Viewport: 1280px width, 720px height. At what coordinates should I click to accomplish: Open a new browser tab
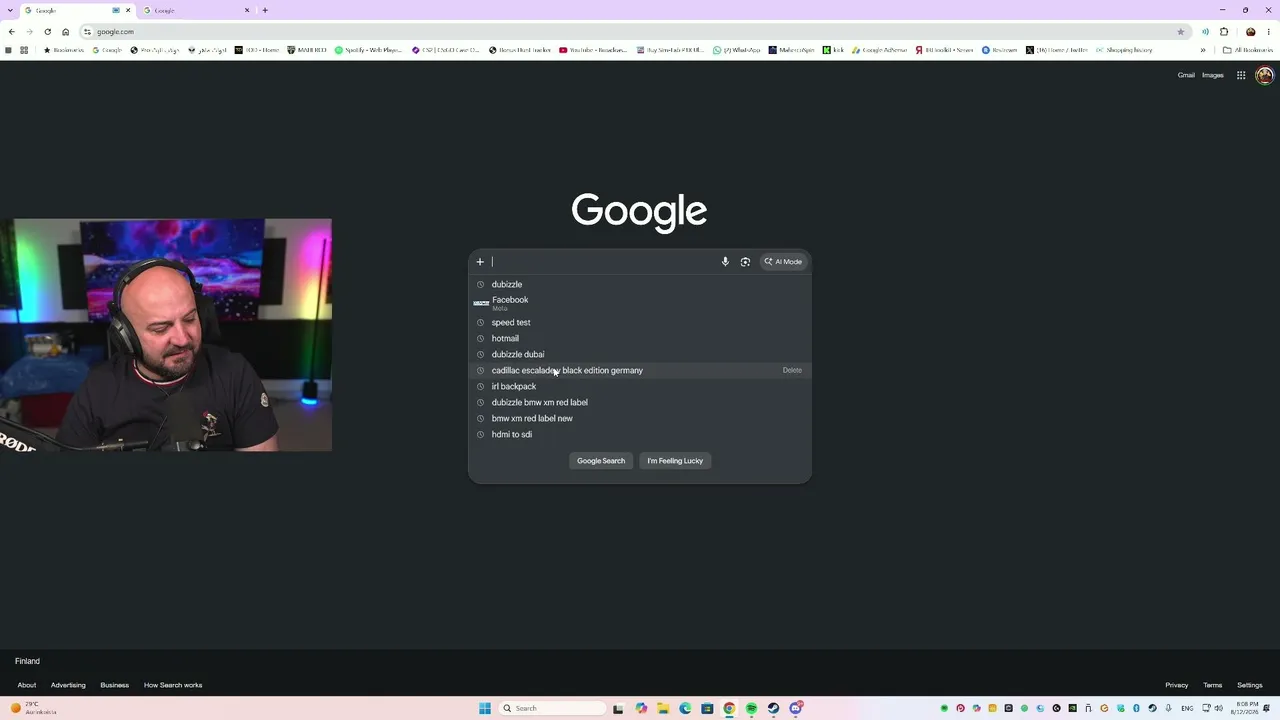click(265, 10)
